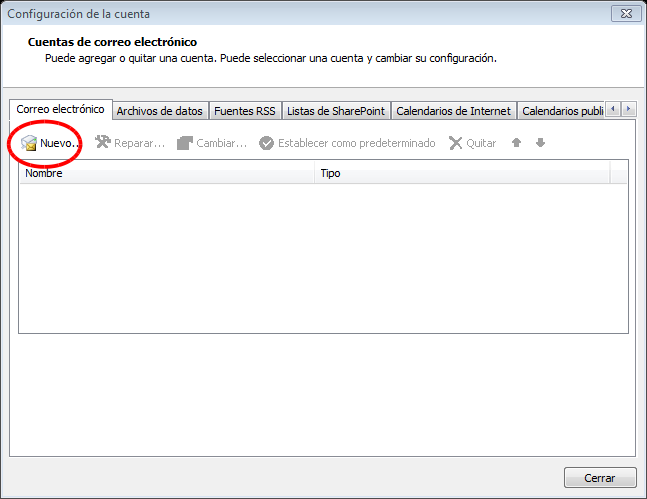Image resolution: width=647 pixels, height=499 pixels.
Task: Move account up with arrow icon
Action: (x=517, y=143)
